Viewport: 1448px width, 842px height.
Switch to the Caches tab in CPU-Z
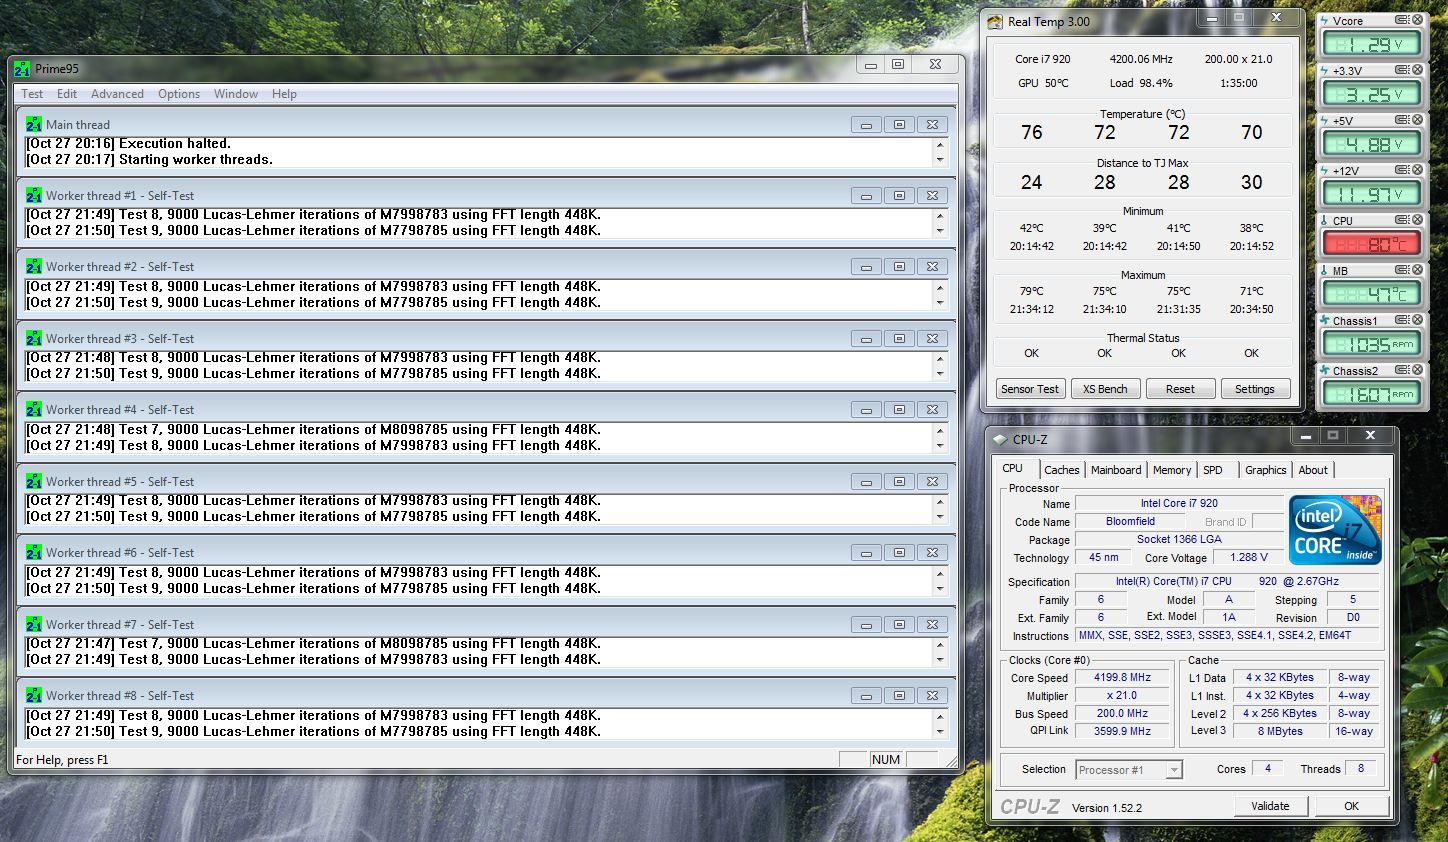tap(1062, 470)
